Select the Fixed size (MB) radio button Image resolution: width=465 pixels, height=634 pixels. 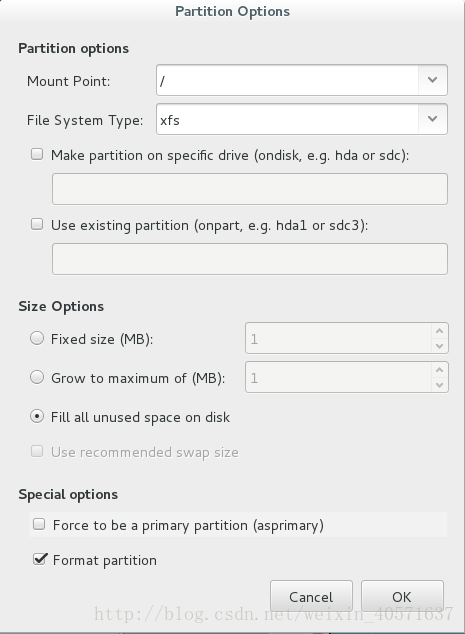[37, 338]
